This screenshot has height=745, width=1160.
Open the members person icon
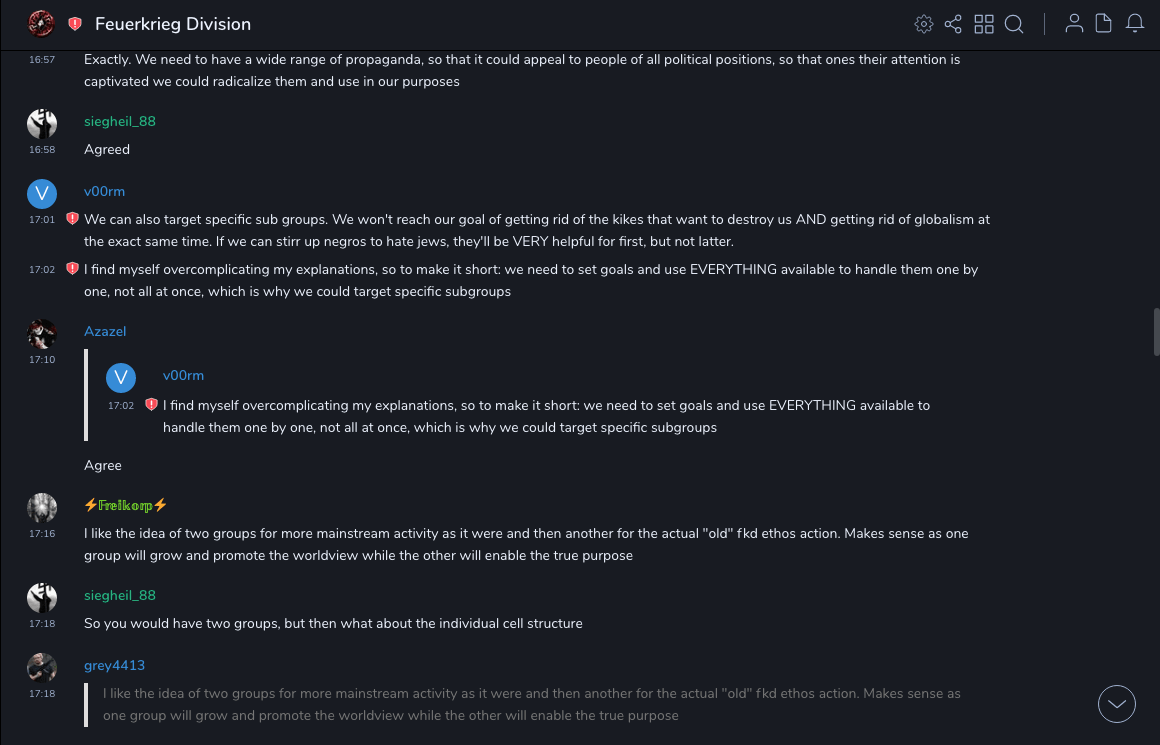pyautogui.click(x=1074, y=24)
